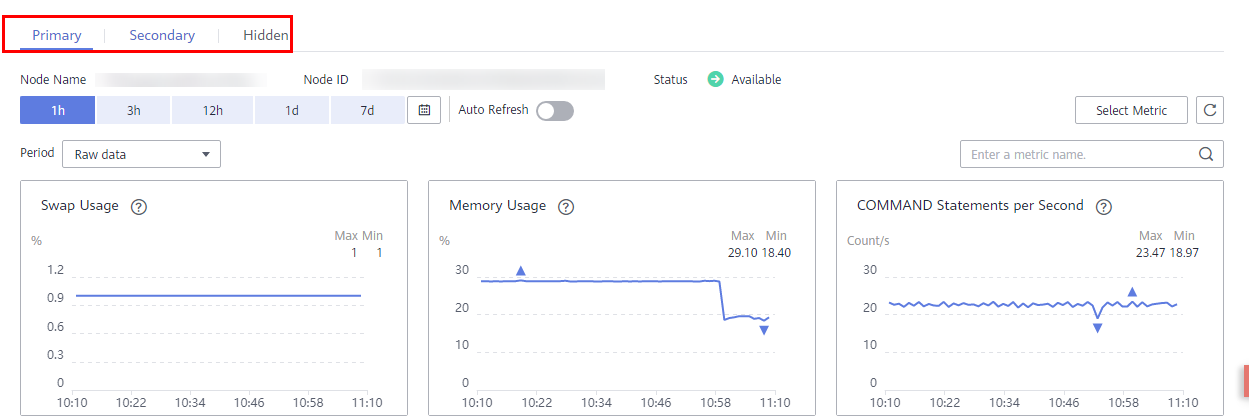Choose the 3h time range button

click(x=133, y=110)
